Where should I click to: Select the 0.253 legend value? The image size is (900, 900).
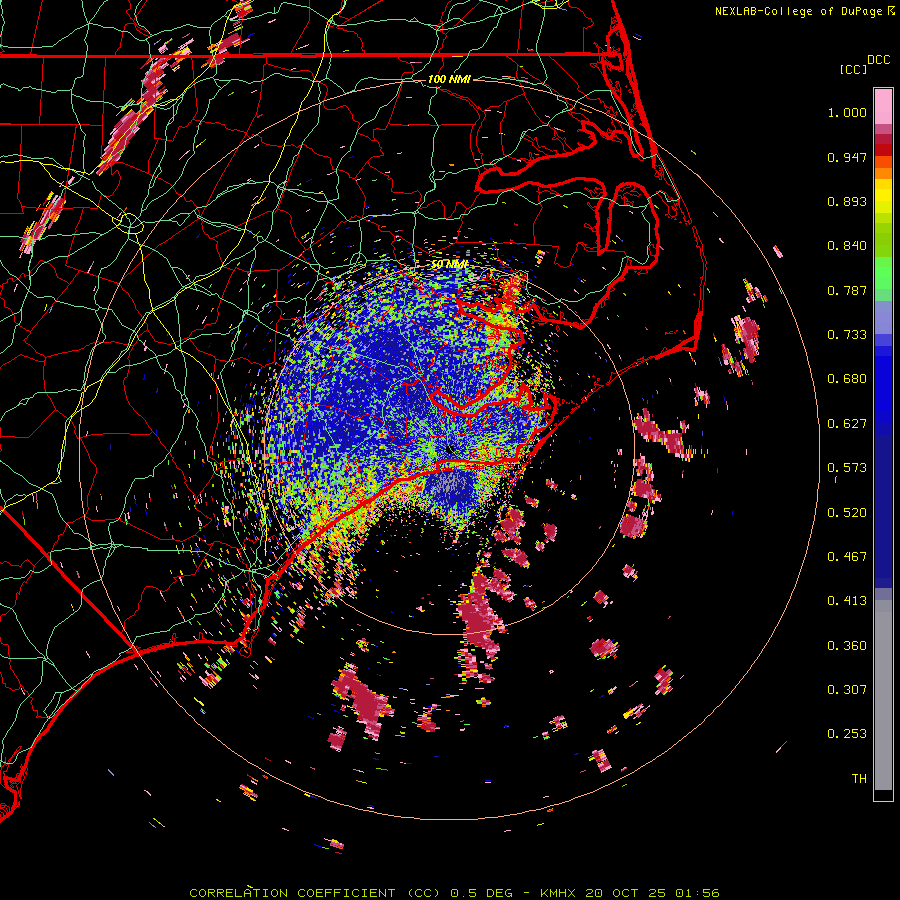847,734
